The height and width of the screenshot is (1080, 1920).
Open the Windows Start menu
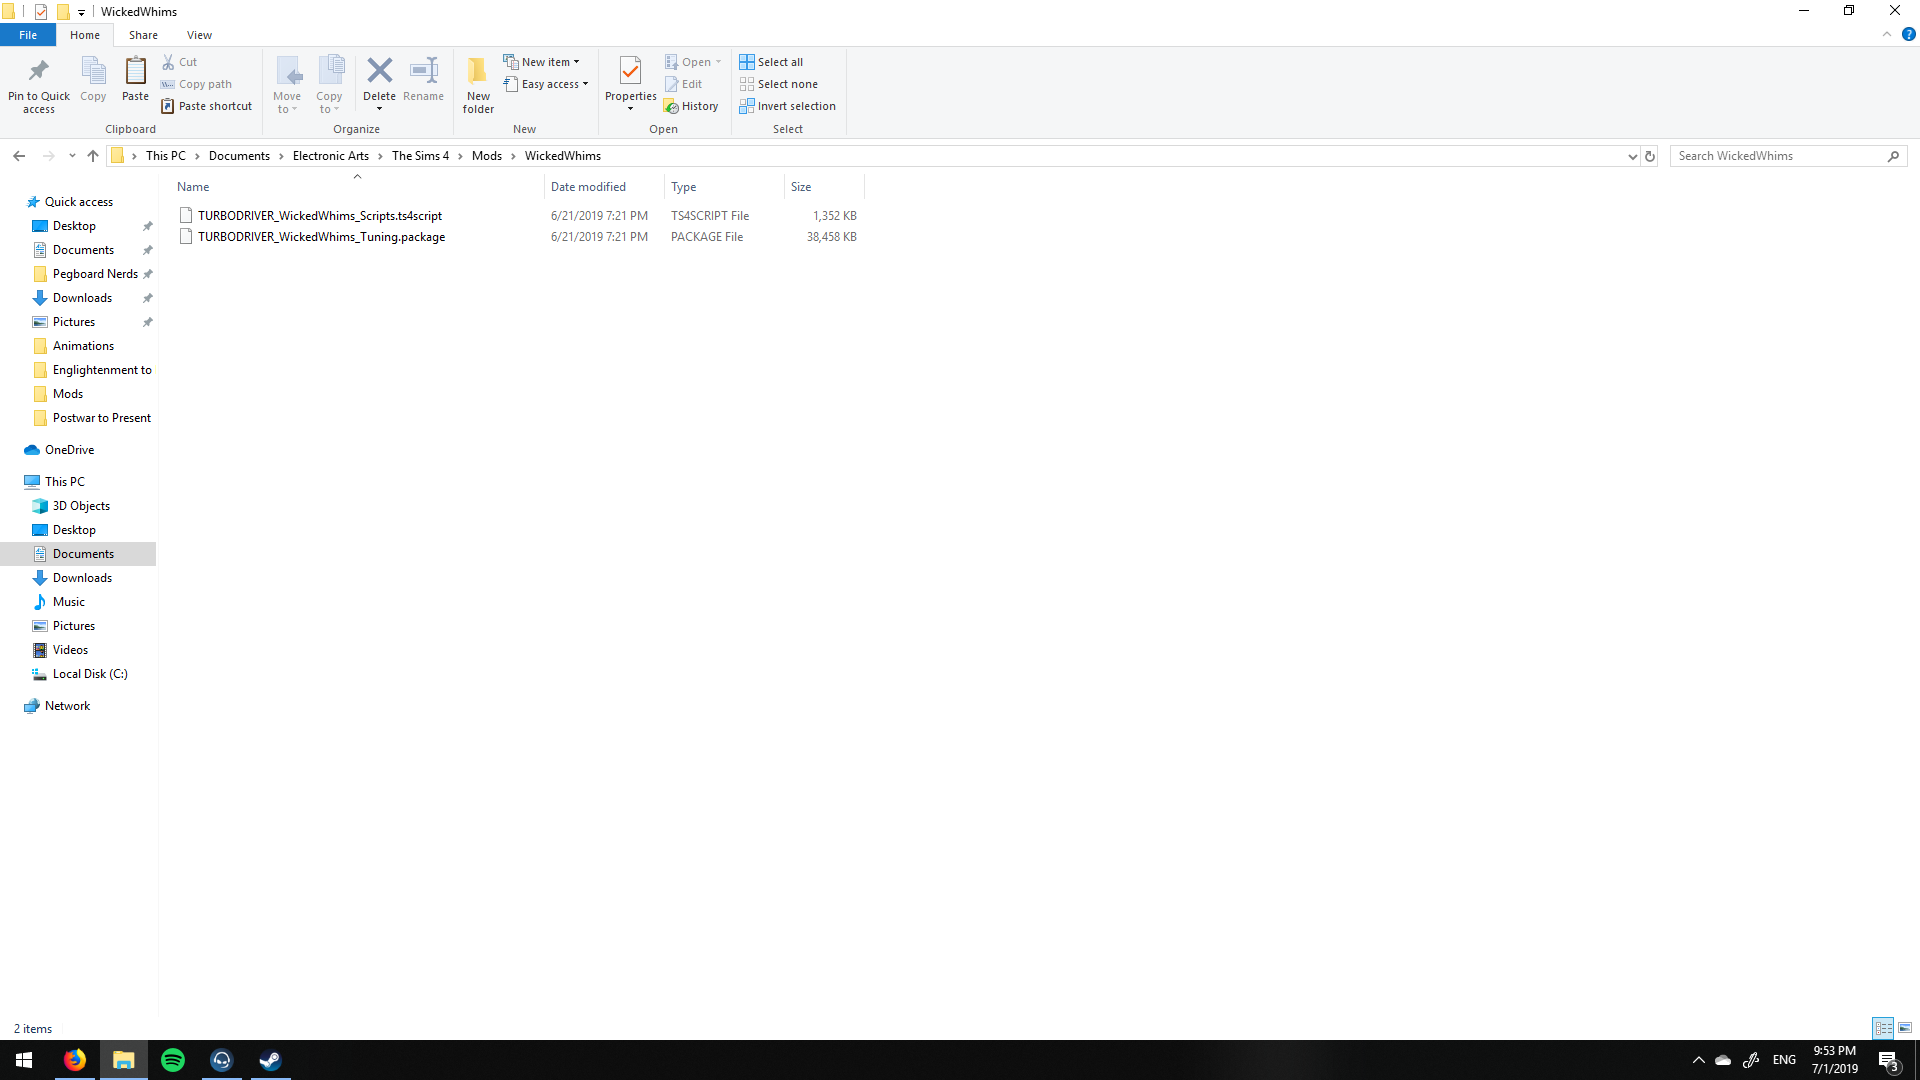(x=24, y=1060)
